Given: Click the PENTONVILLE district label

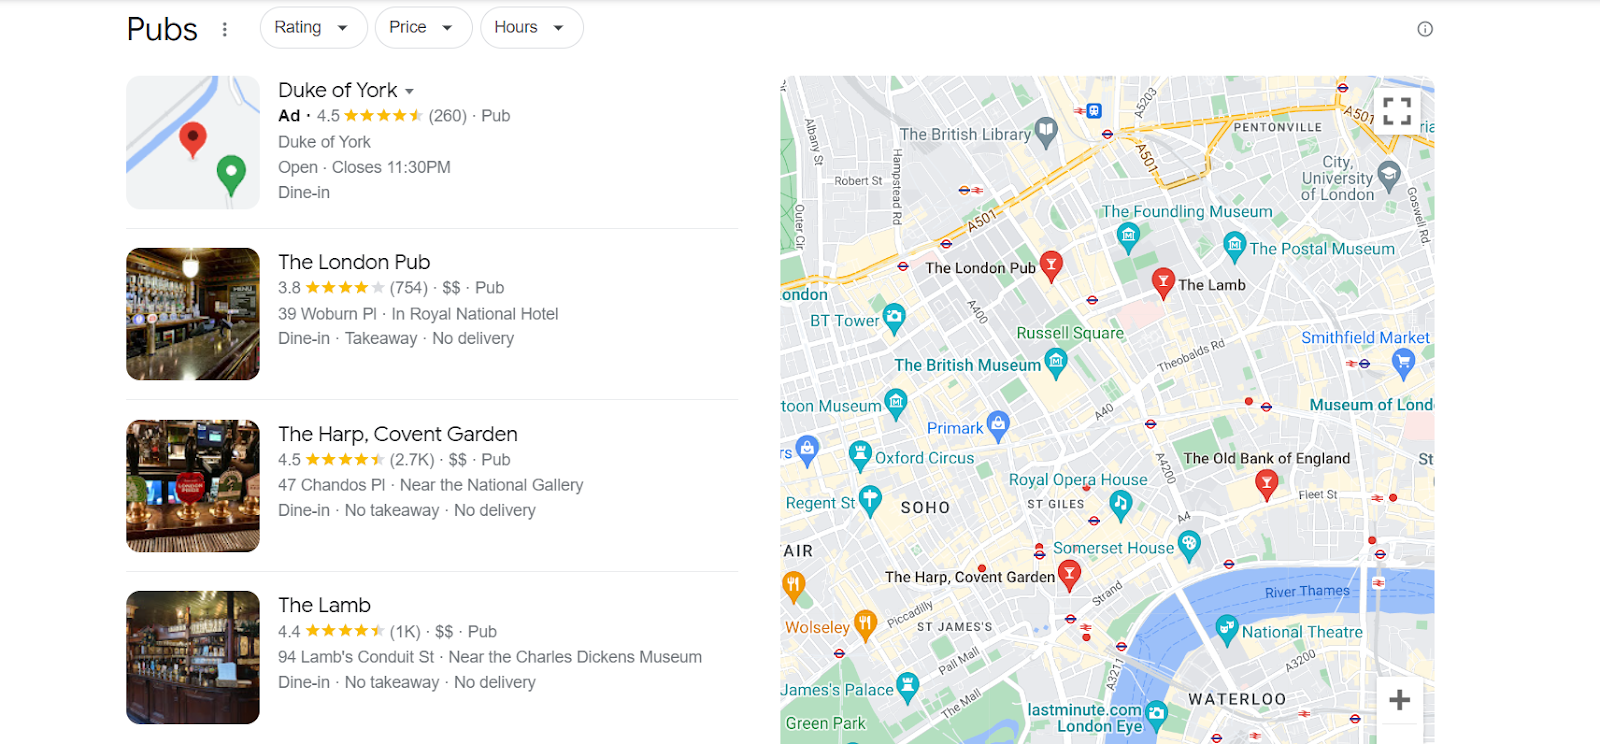Looking at the screenshot, I should click(1277, 128).
